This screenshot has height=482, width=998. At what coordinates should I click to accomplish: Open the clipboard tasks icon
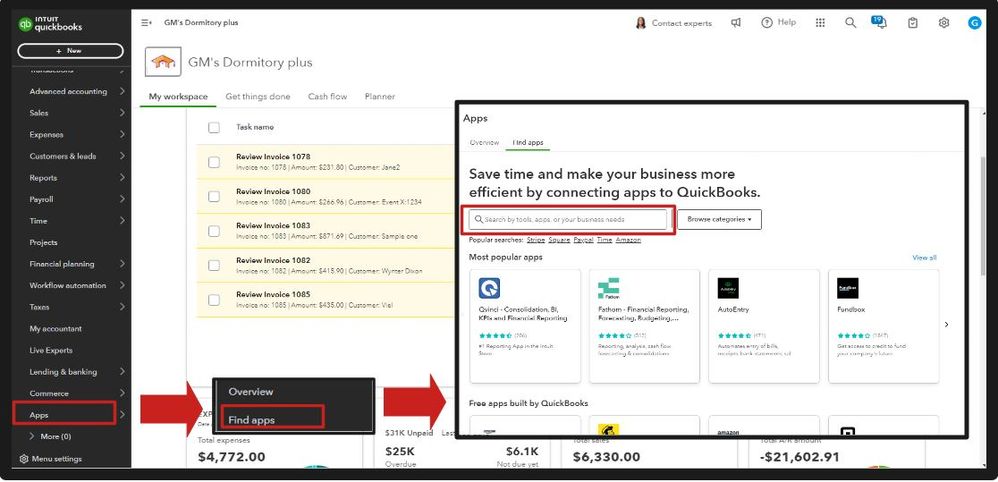[913, 23]
